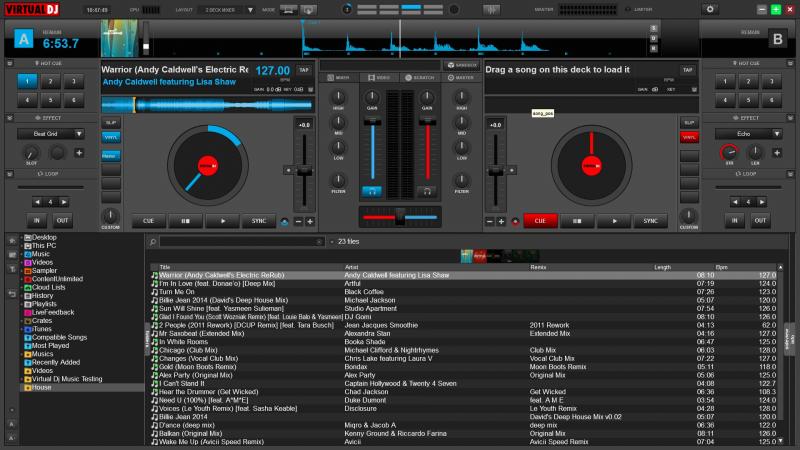Toggle VINYL mode on deck A
The height and width of the screenshot is (450, 800).
pyautogui.click(x=111, y=137)
